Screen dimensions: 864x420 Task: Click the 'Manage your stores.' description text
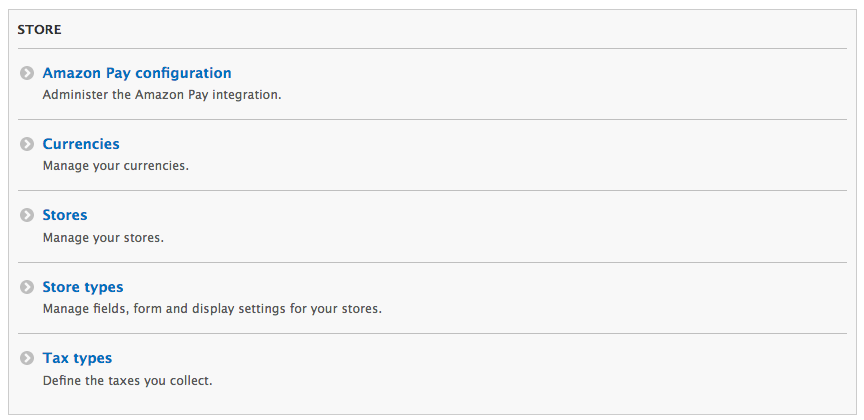(x=103, y=238)
